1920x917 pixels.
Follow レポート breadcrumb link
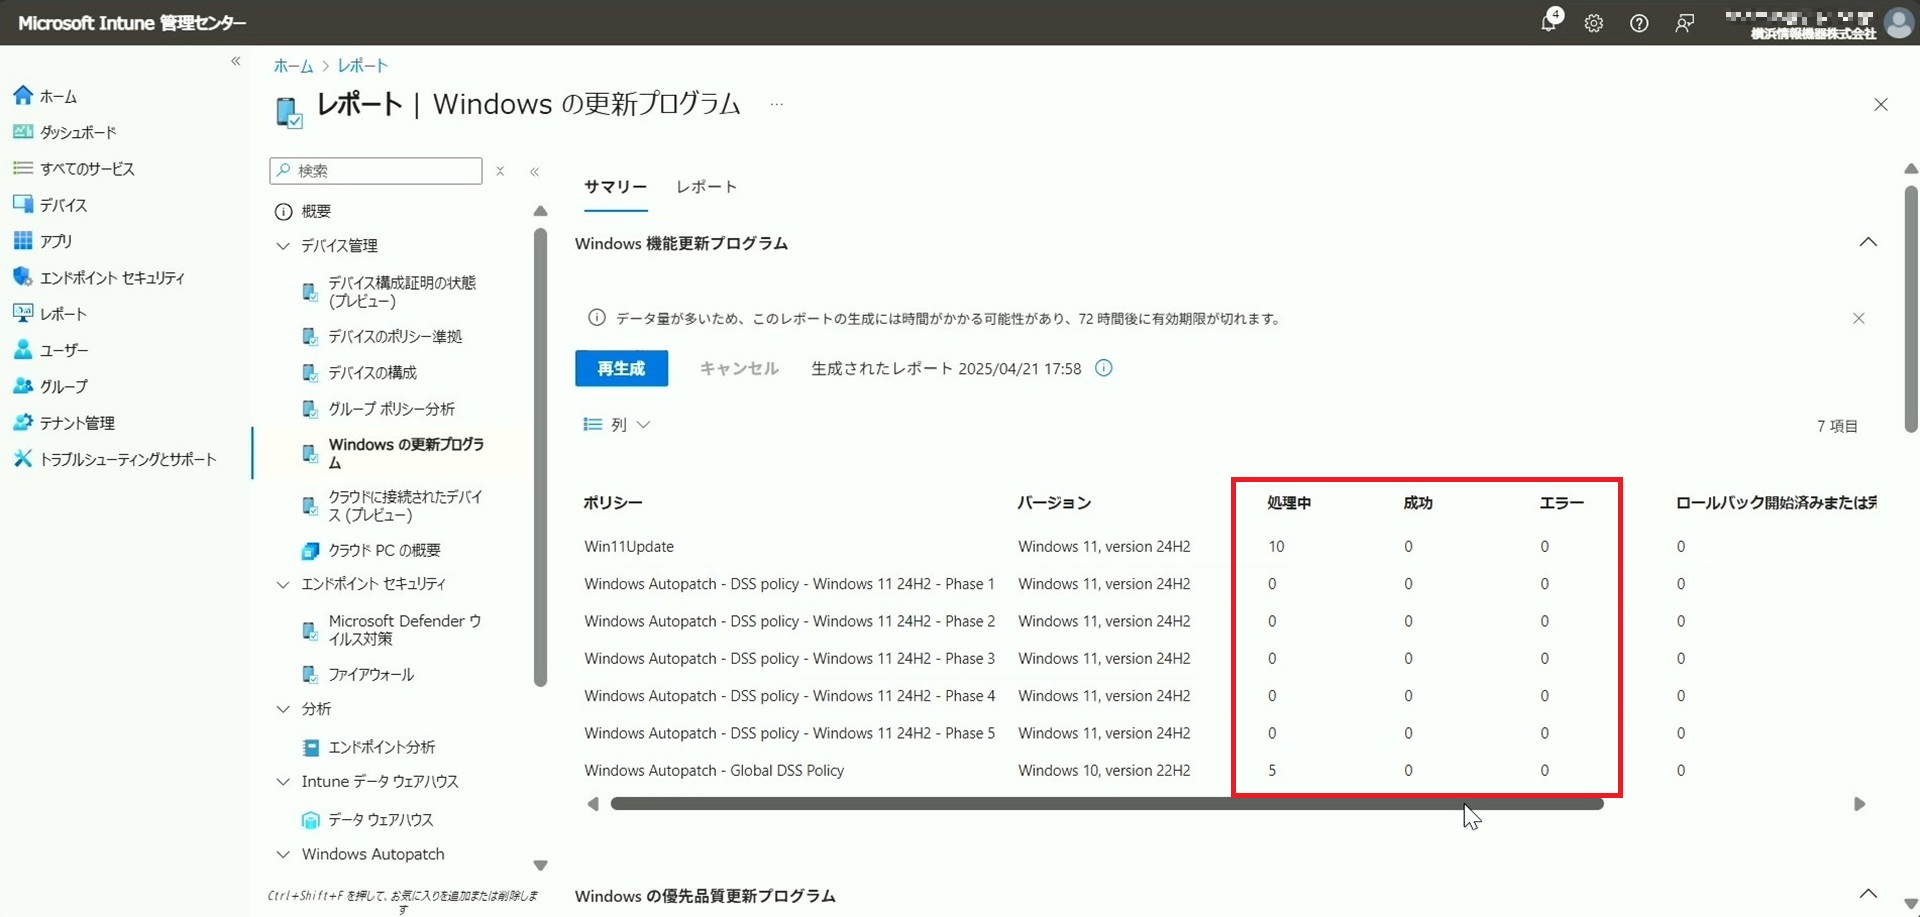coord(362,66)
